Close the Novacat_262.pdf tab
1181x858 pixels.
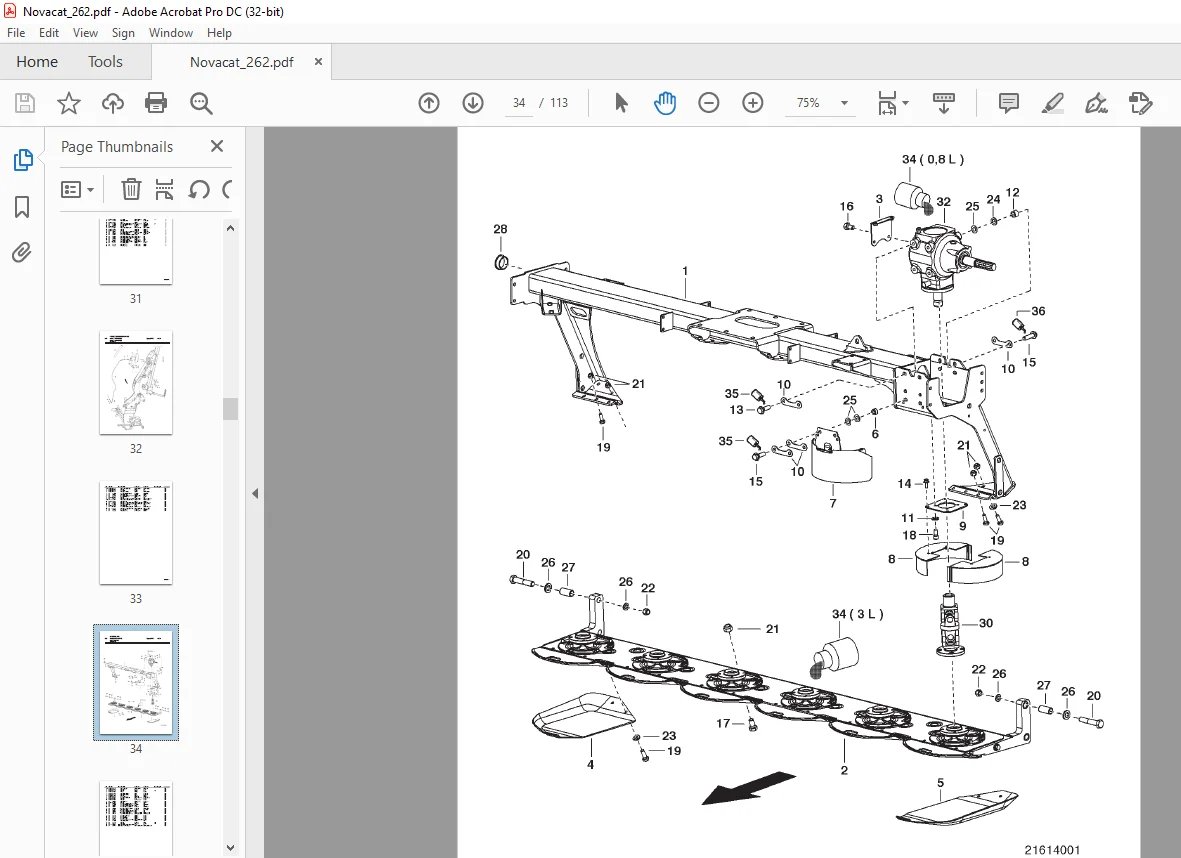pos(319,62)
